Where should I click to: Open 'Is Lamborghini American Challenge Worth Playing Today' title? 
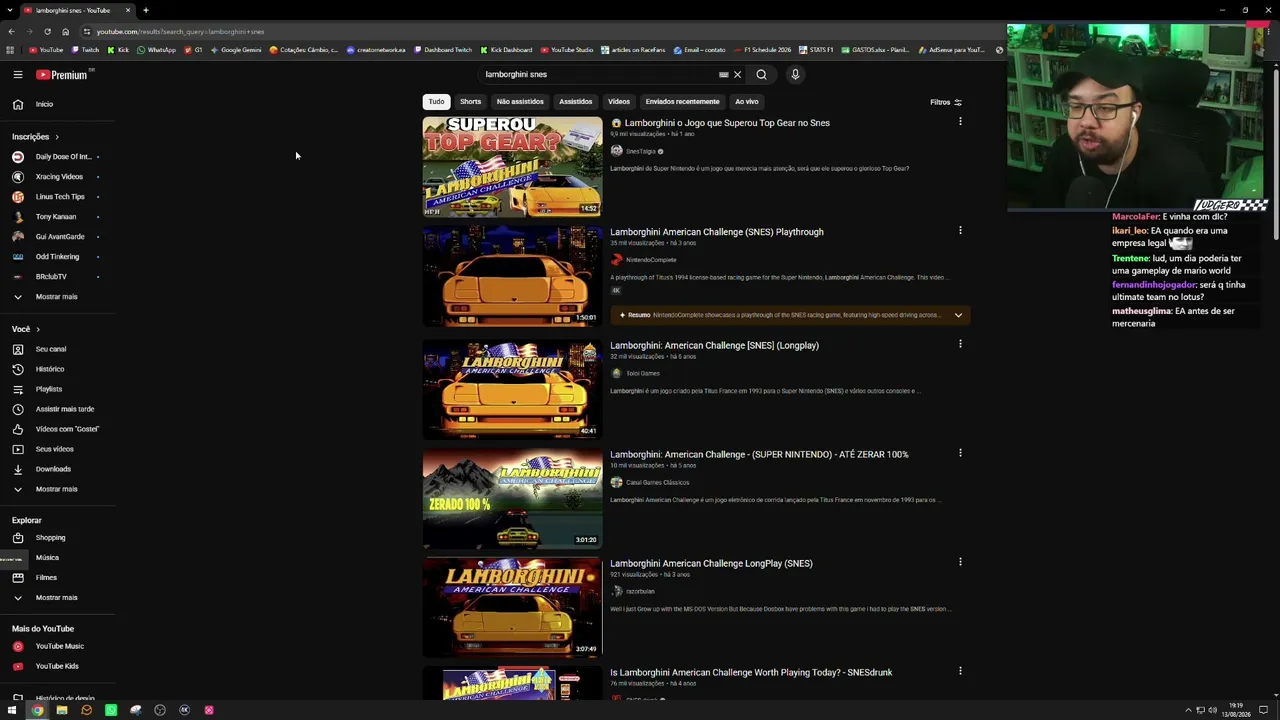click(751, 672)
